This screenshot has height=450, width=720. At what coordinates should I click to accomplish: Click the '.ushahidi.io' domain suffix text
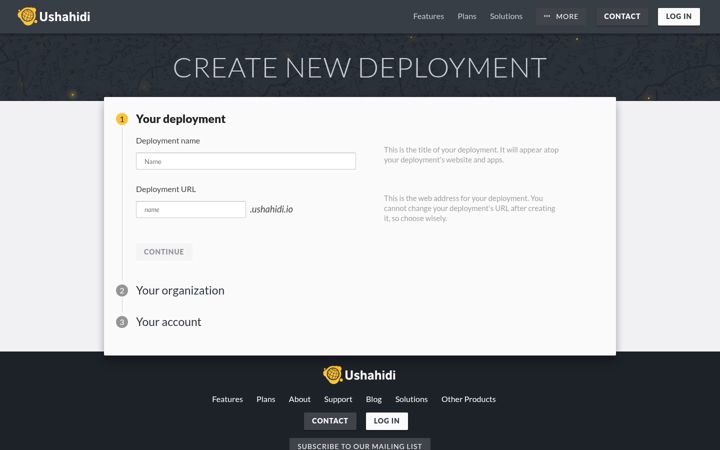pyautogui.click(x=271, y=209)
